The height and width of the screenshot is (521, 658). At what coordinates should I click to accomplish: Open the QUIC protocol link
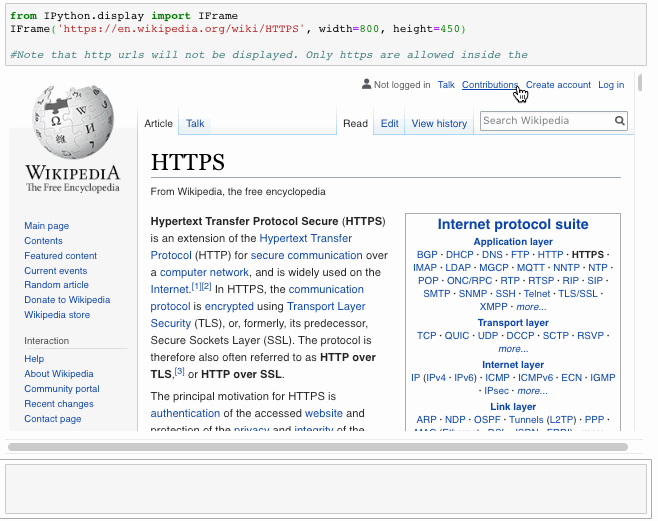[456, 336]
